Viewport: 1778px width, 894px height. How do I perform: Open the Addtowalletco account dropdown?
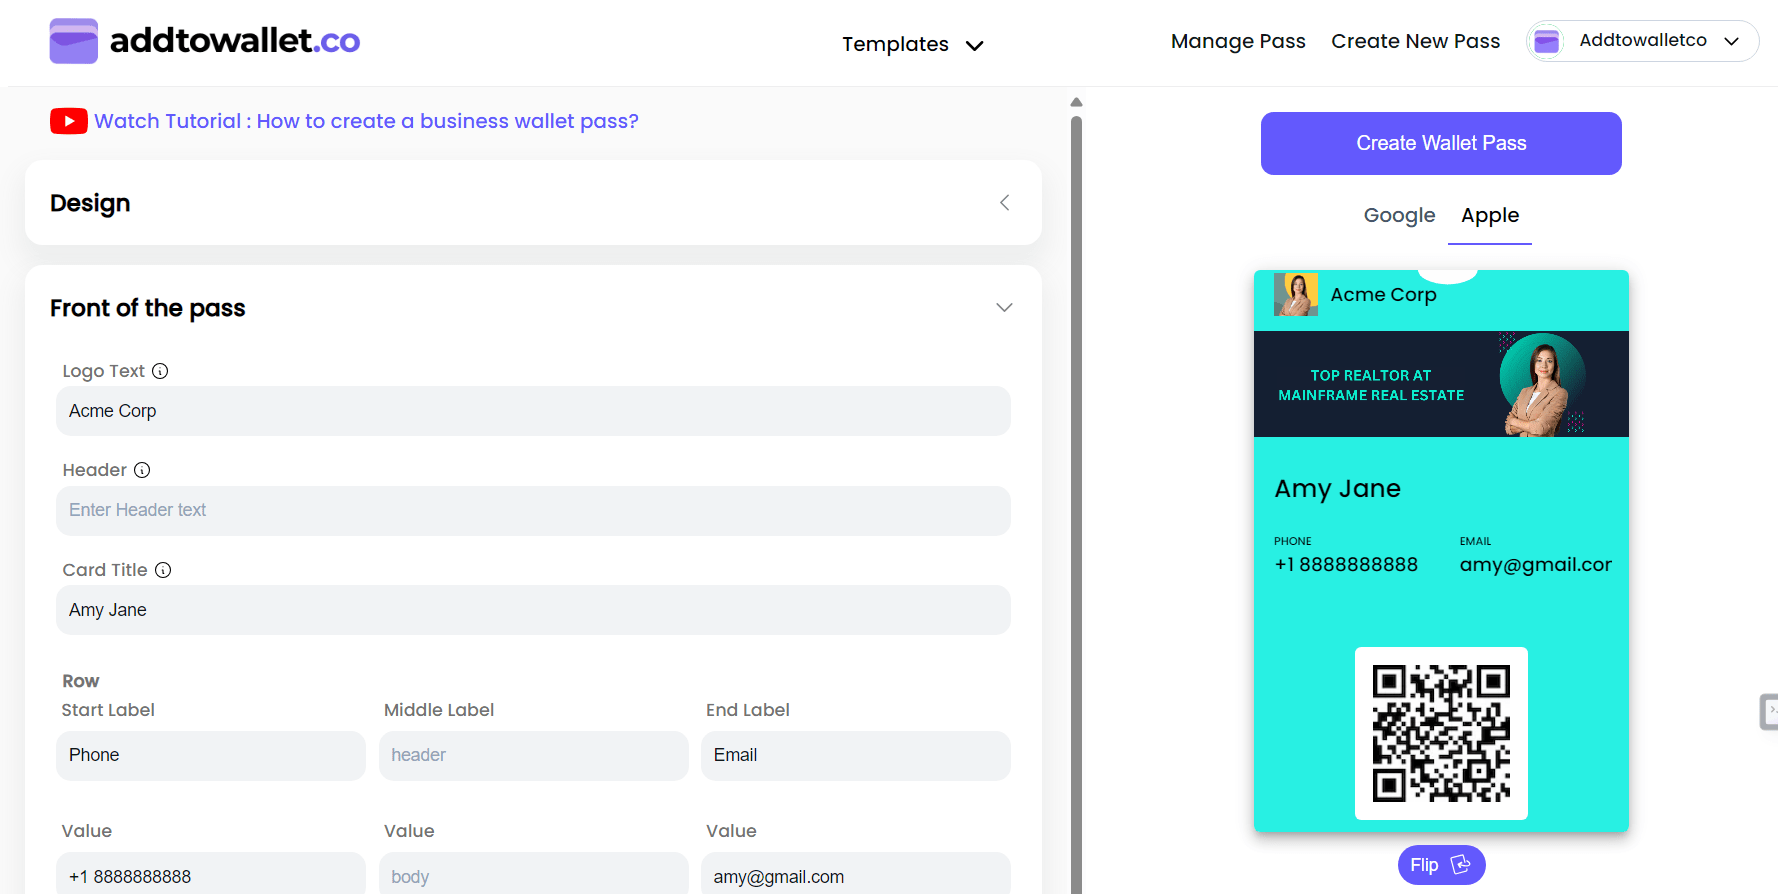[x=1732, y=41]
